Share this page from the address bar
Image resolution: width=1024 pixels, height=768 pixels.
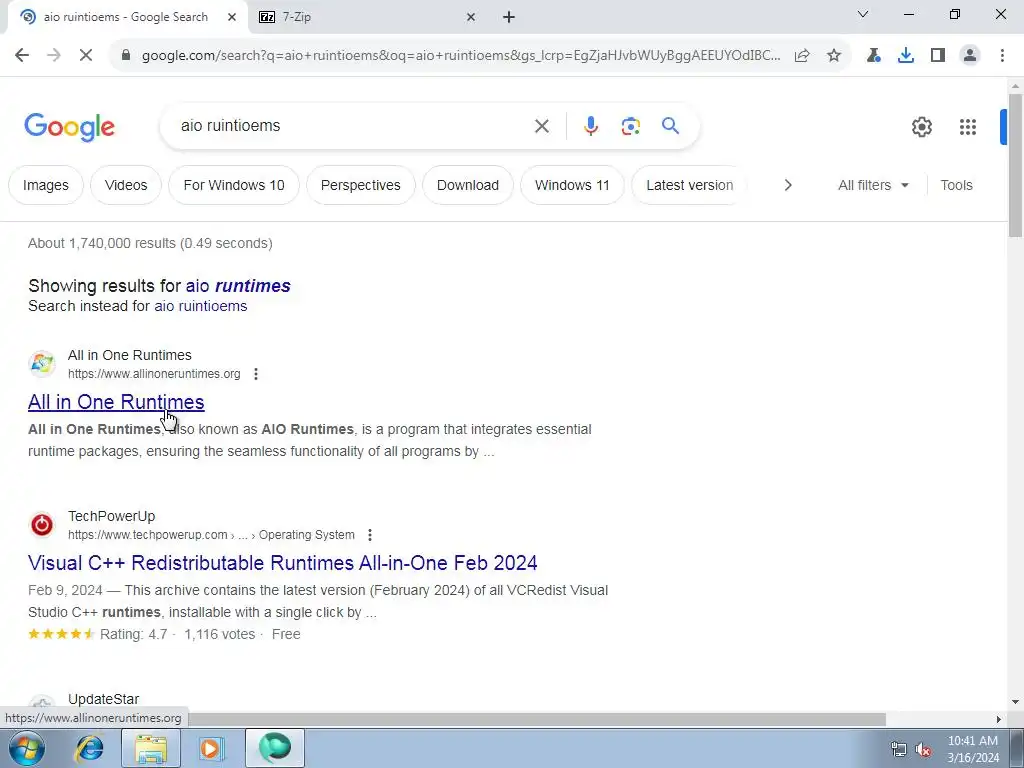[802, 56]
